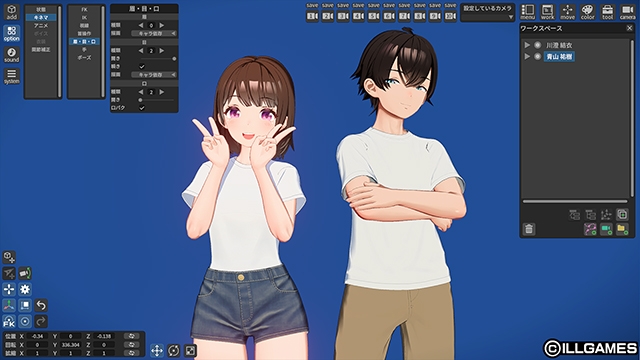Reset rotation values button

(132, 344)
